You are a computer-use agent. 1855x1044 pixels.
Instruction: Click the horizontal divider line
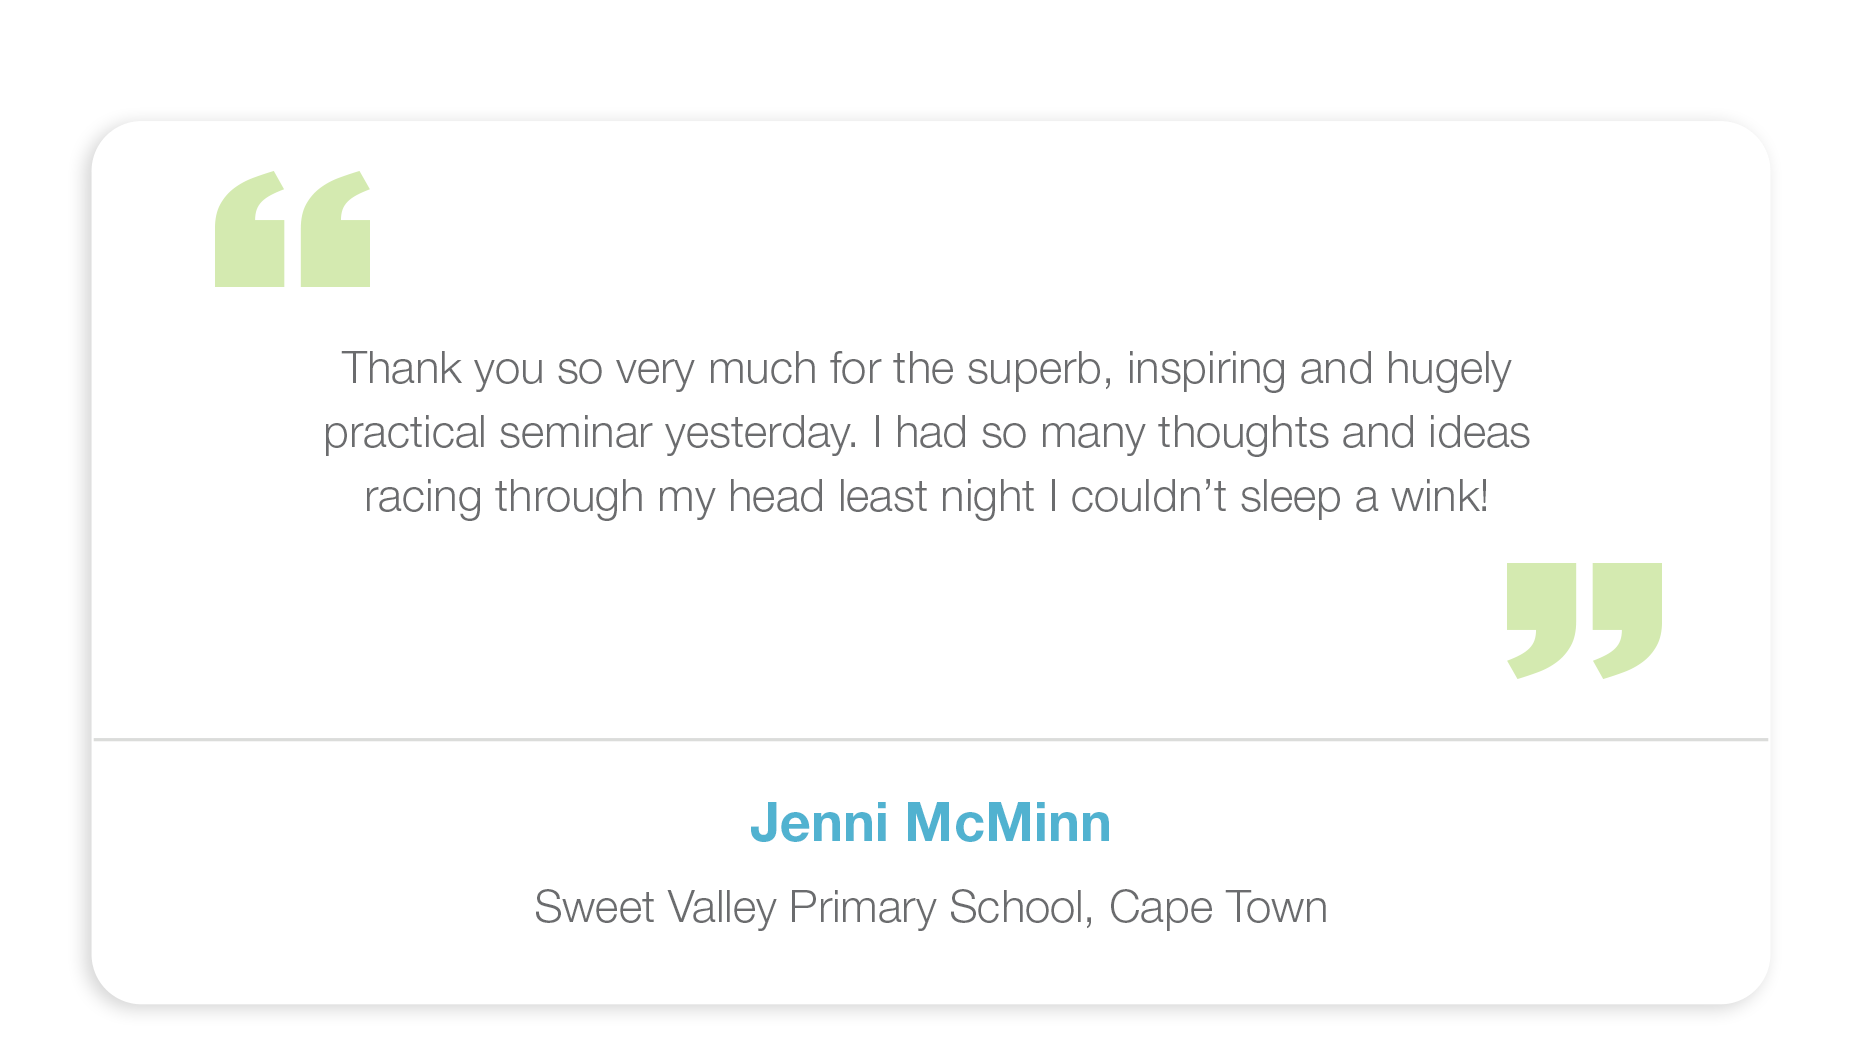[x=930, y=740]
